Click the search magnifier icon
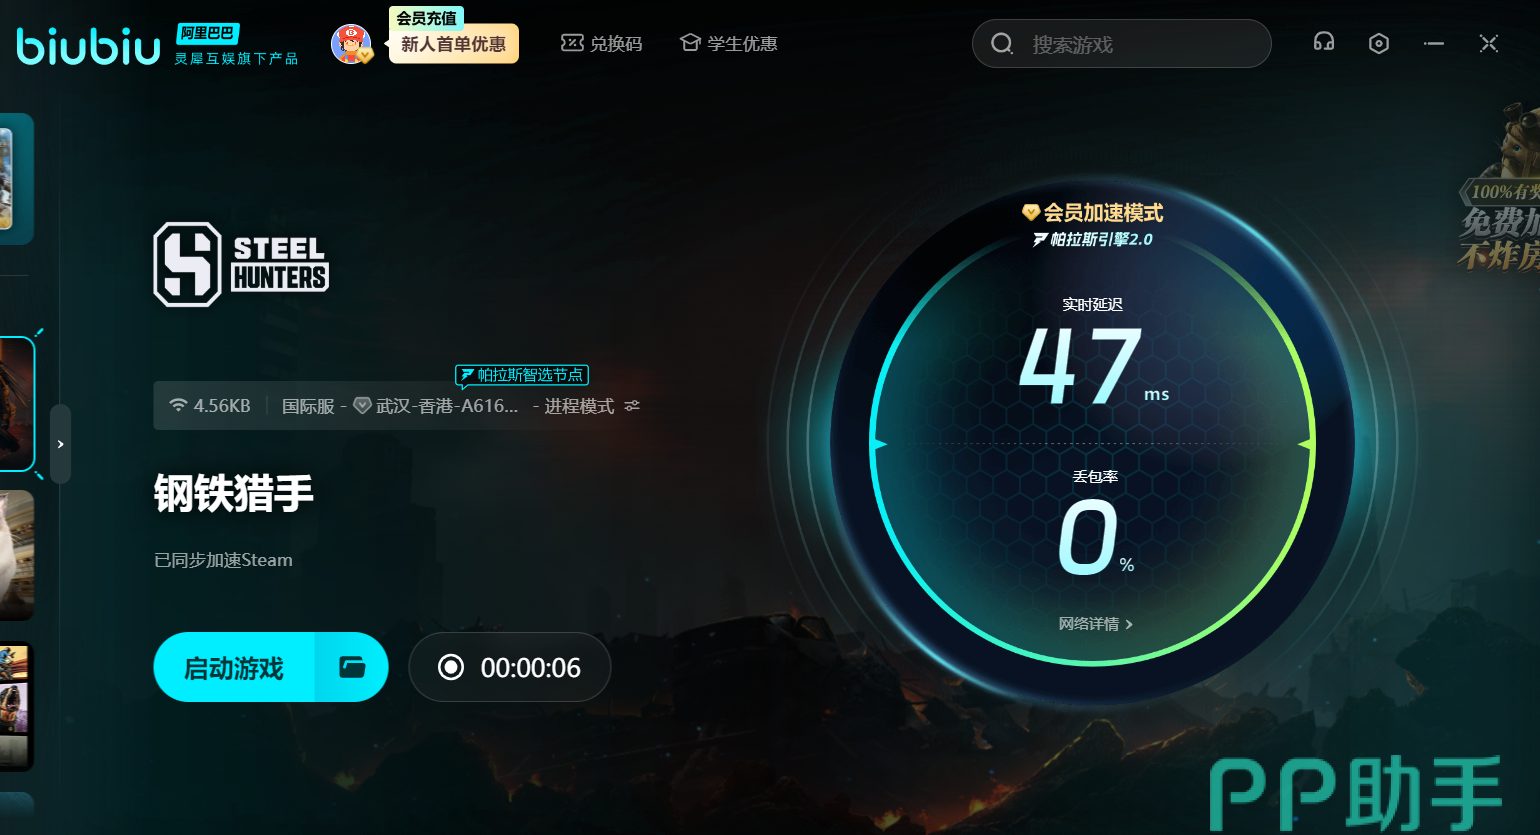Viewport: 1540px width, 835px height. pyautogui.click(x=1001, y=44)
